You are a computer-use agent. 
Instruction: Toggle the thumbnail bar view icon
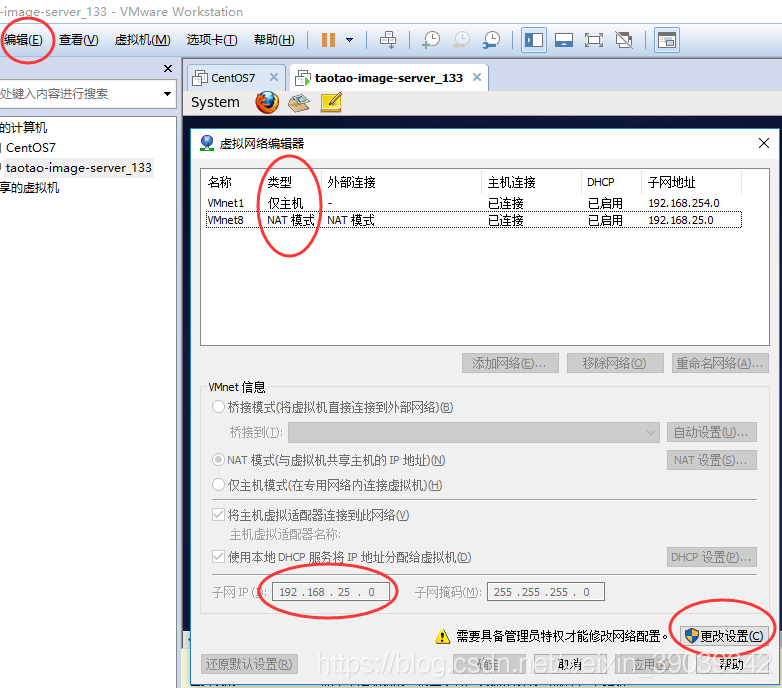pyautogui.click(x=564, y=40)
